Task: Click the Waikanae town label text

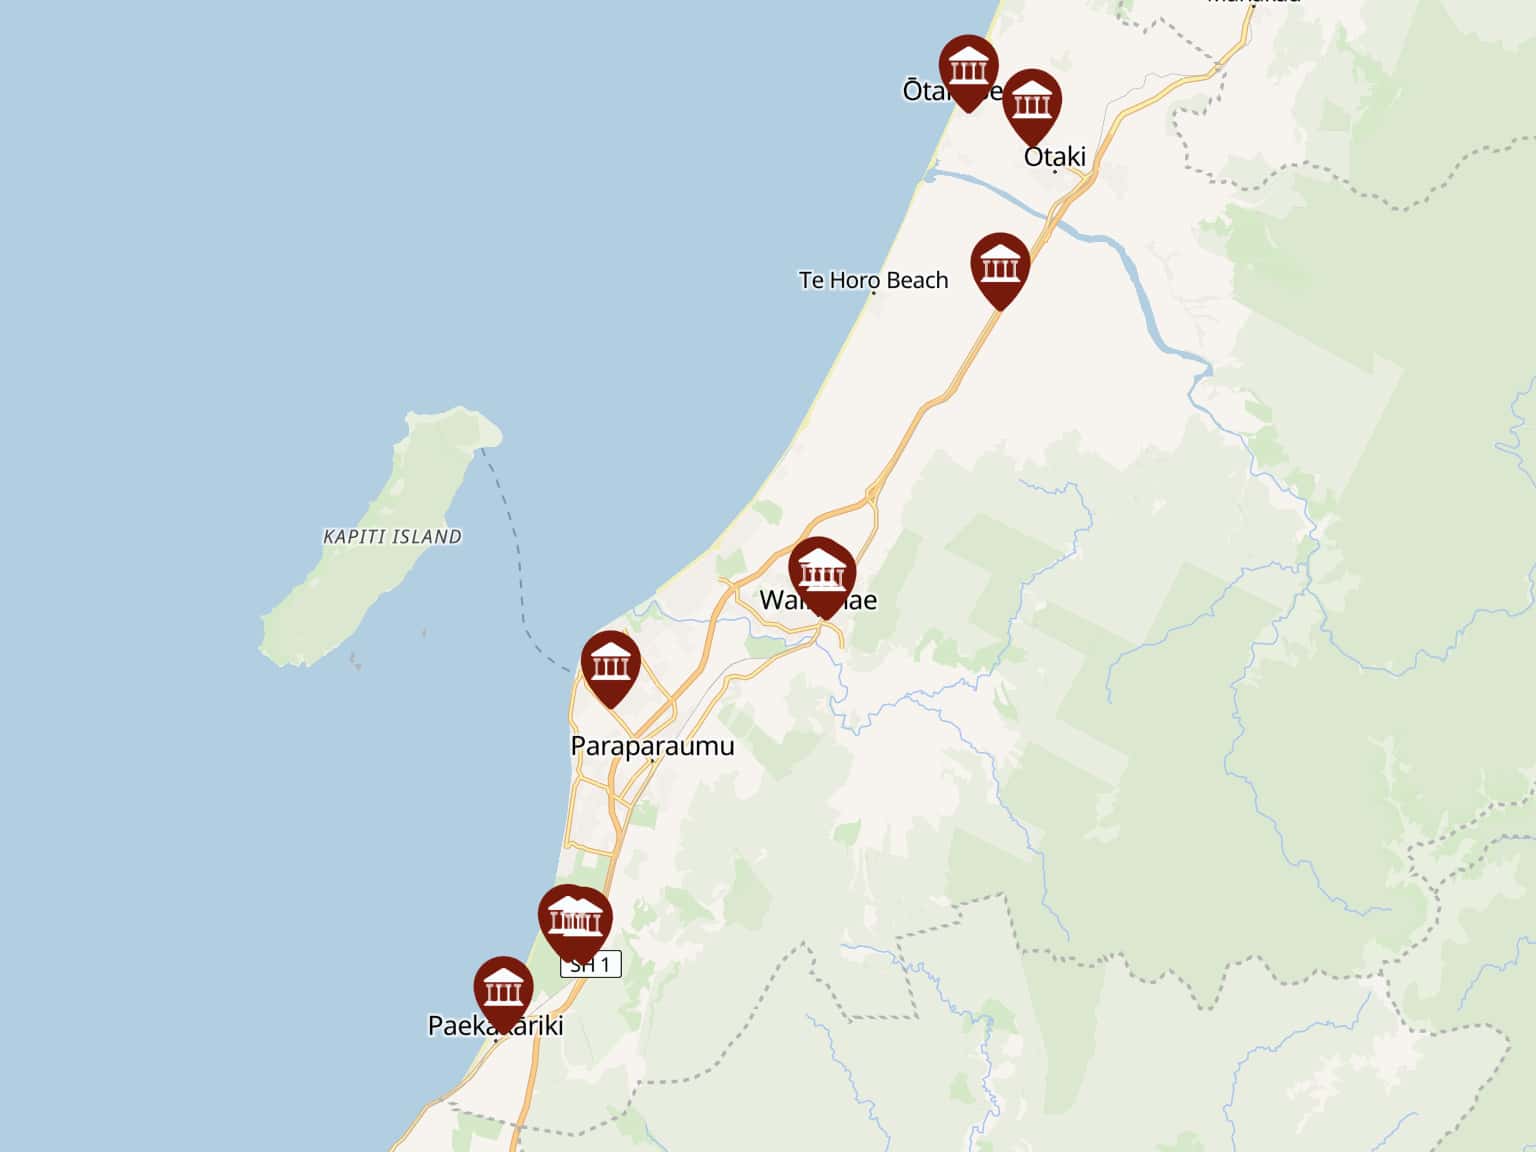Action: pyautogui.click(x=818, y=600)
